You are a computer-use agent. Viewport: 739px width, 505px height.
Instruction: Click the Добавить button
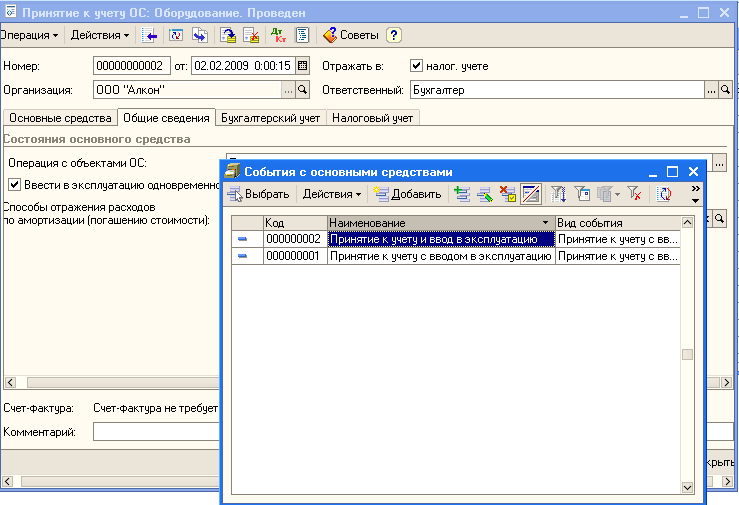click(x=407, y=194)
